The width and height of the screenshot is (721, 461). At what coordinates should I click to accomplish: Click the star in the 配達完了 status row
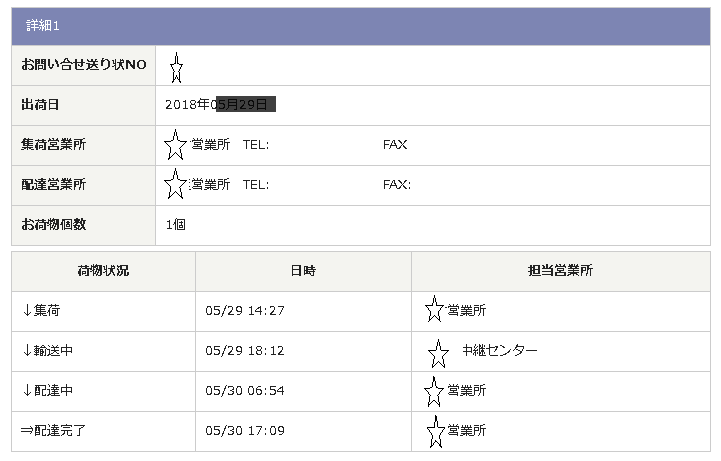(x=435, y=431)
